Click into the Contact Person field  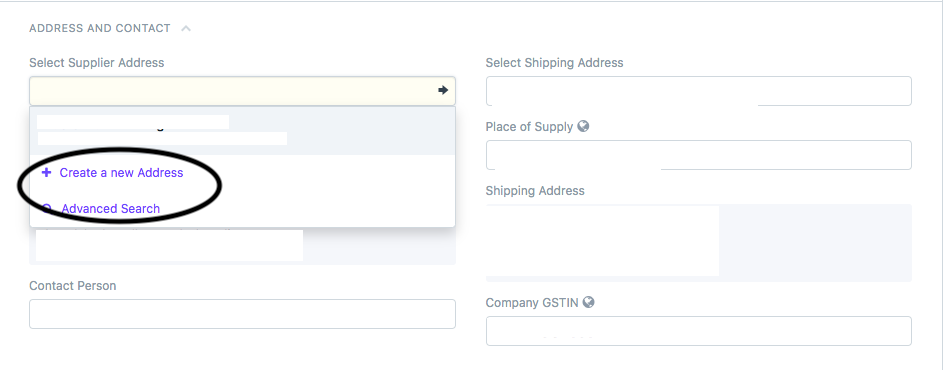pos(243,313)
